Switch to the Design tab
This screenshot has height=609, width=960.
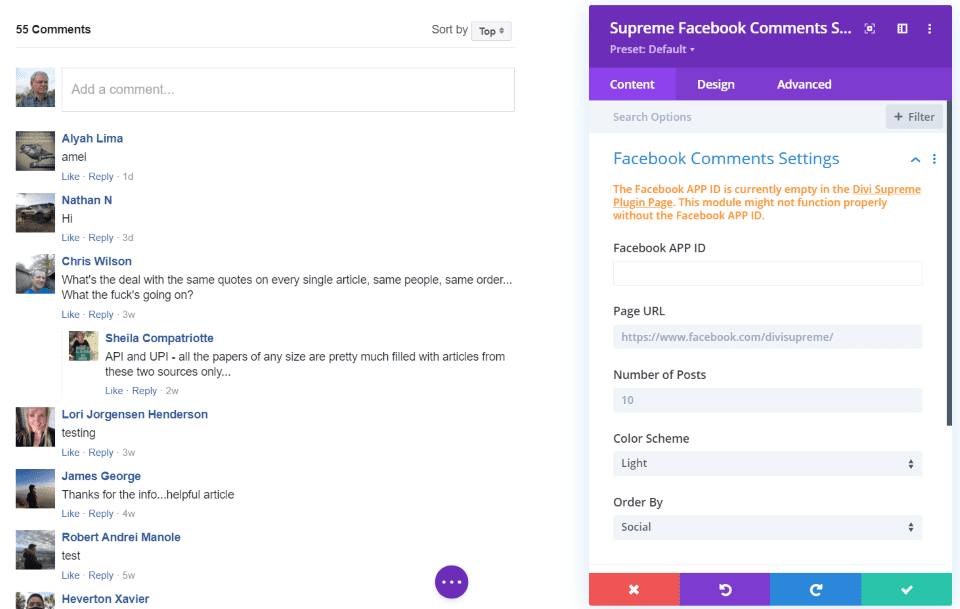click(x=716, y=85)
